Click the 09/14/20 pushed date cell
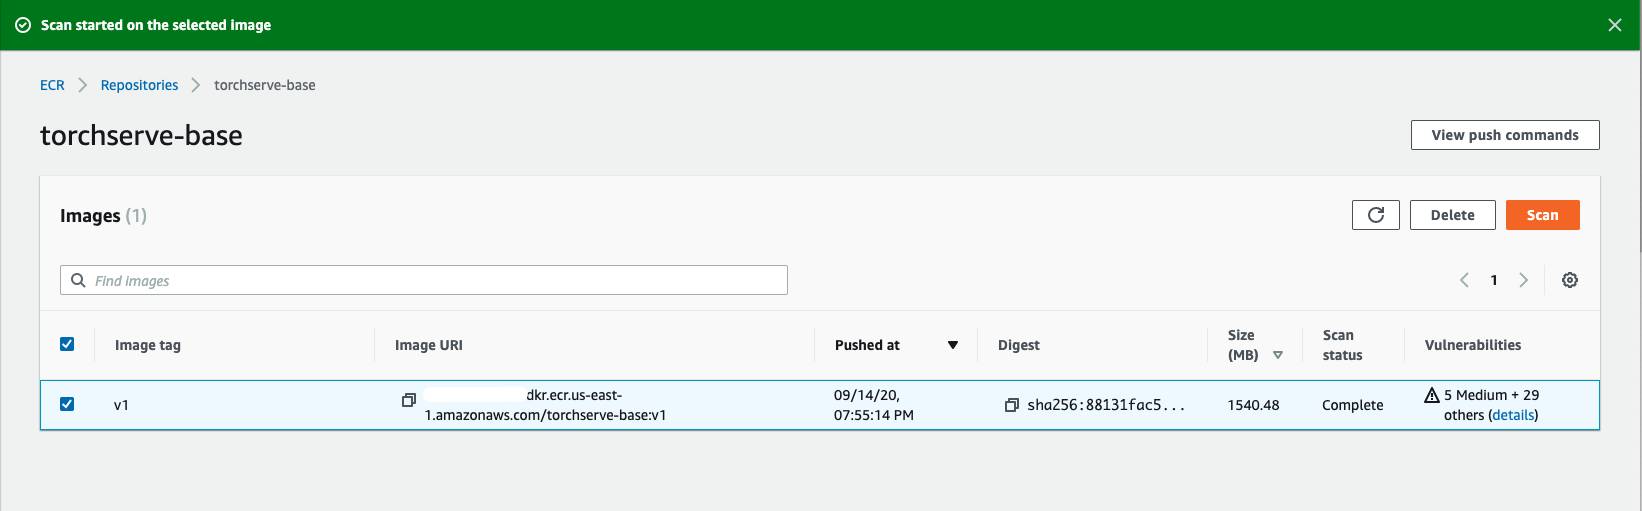 pyautogui.click(x=874, y=405)
